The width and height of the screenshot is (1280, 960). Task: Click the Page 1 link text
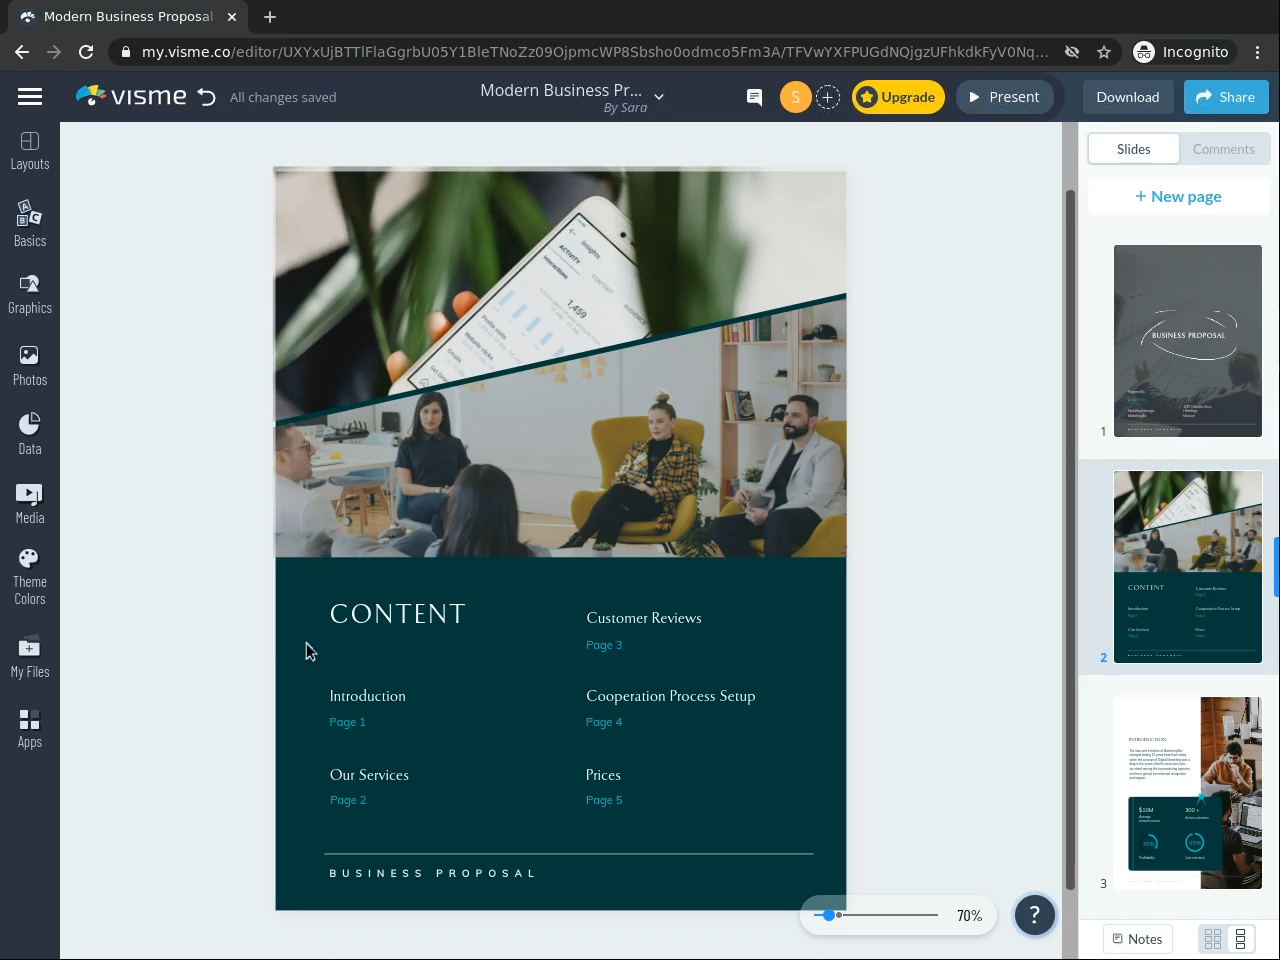(x=348, y=722)
